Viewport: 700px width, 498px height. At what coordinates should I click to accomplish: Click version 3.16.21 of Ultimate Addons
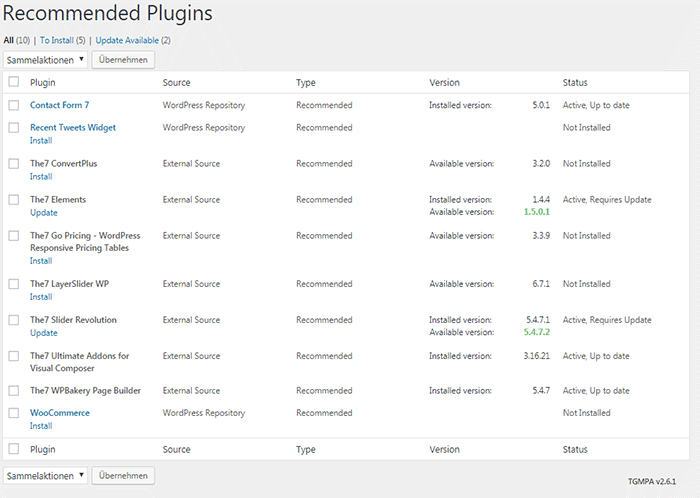tap(537, 356)
